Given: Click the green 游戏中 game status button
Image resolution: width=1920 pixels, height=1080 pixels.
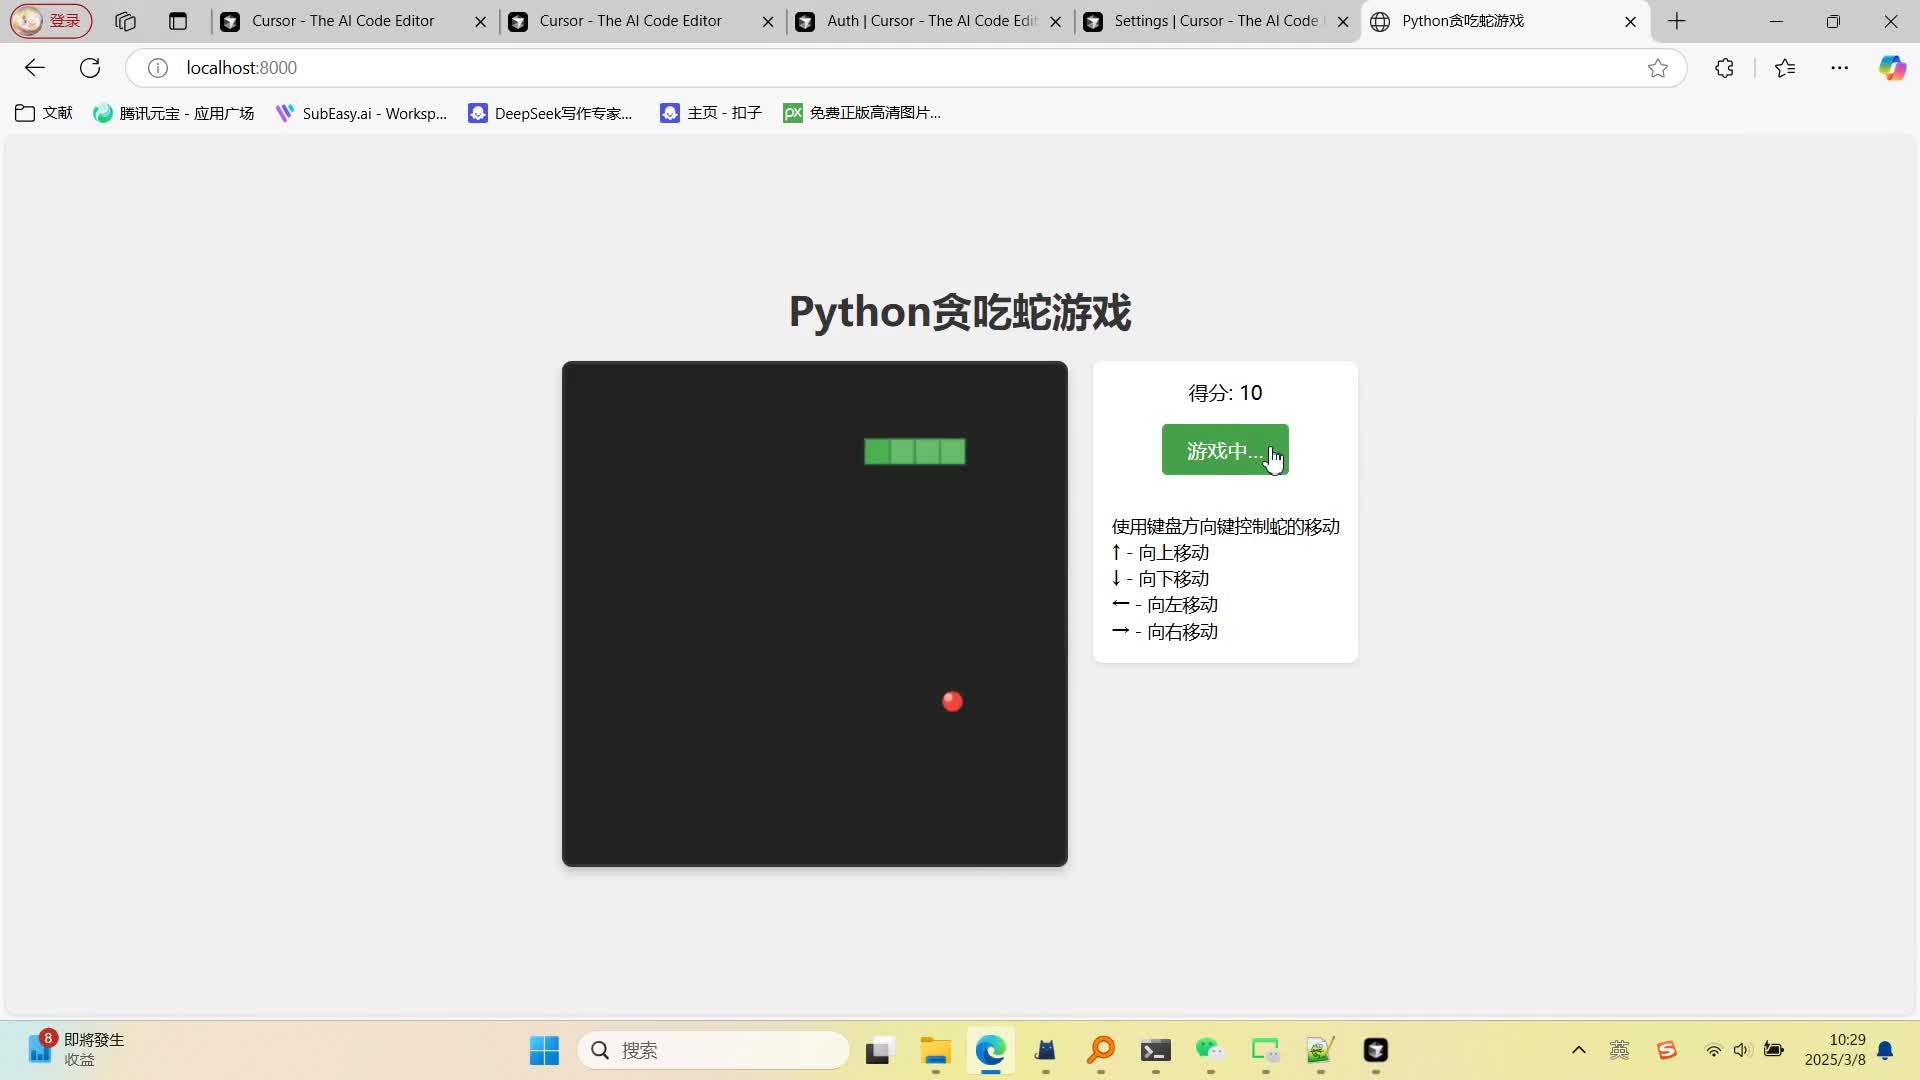Looking at the screenshot, I should coord(1224,450).
